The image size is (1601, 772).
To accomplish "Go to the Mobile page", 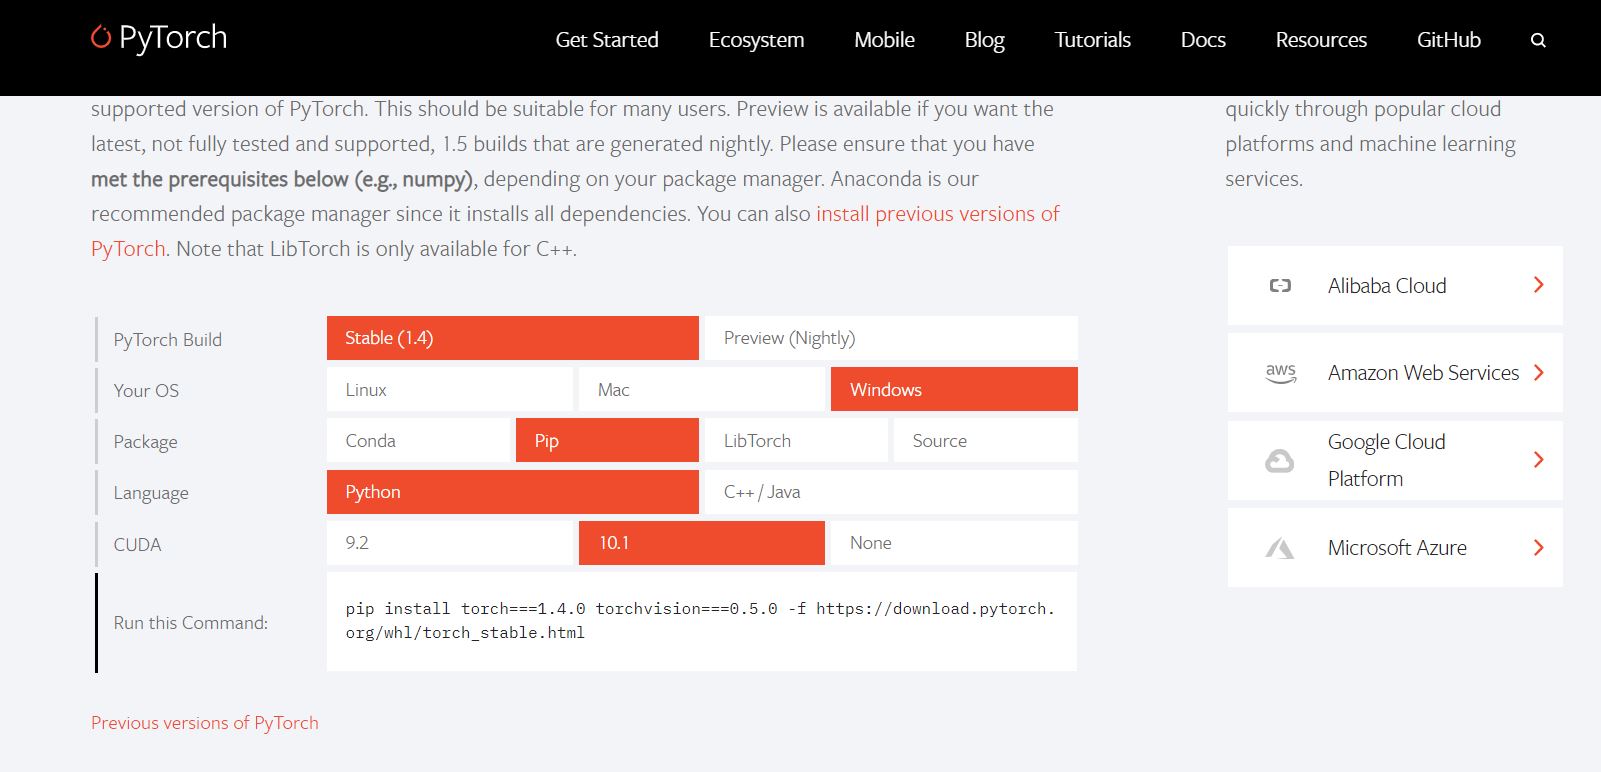I will [x=884, y=40].
